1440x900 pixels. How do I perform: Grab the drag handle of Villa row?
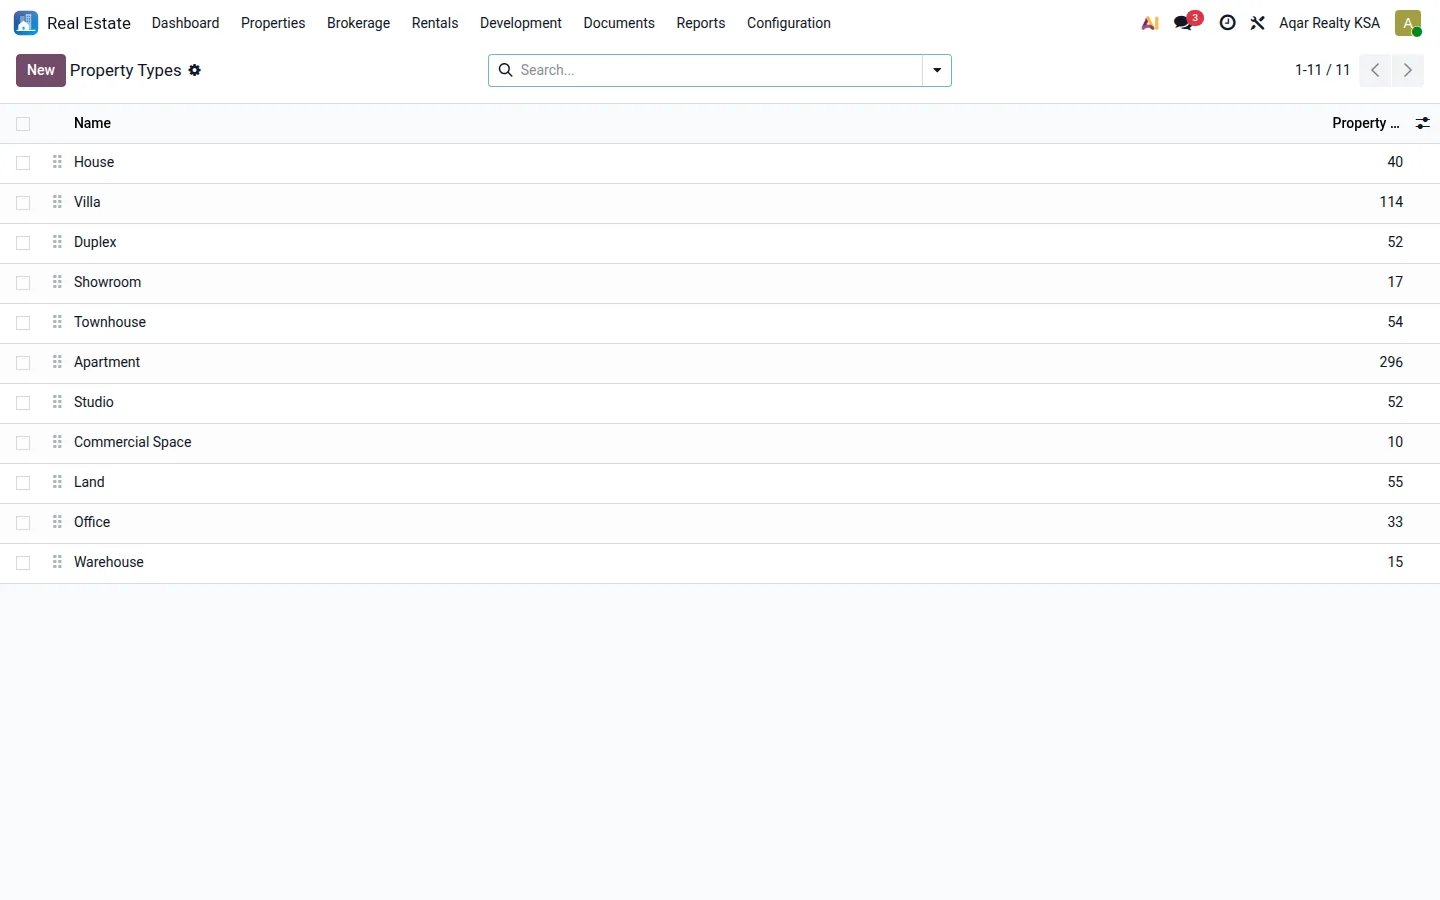[57, 202]
